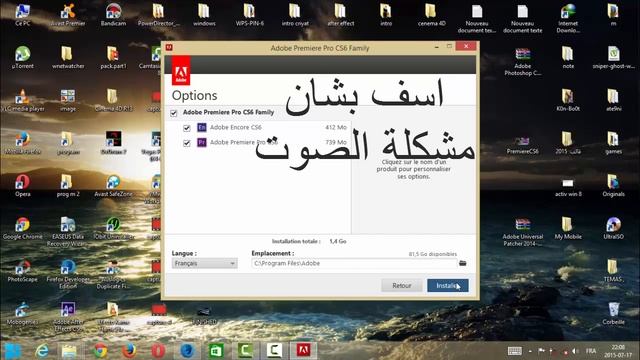
Task: Launch Internet Explorer from the taskbar
Action: 42,351
